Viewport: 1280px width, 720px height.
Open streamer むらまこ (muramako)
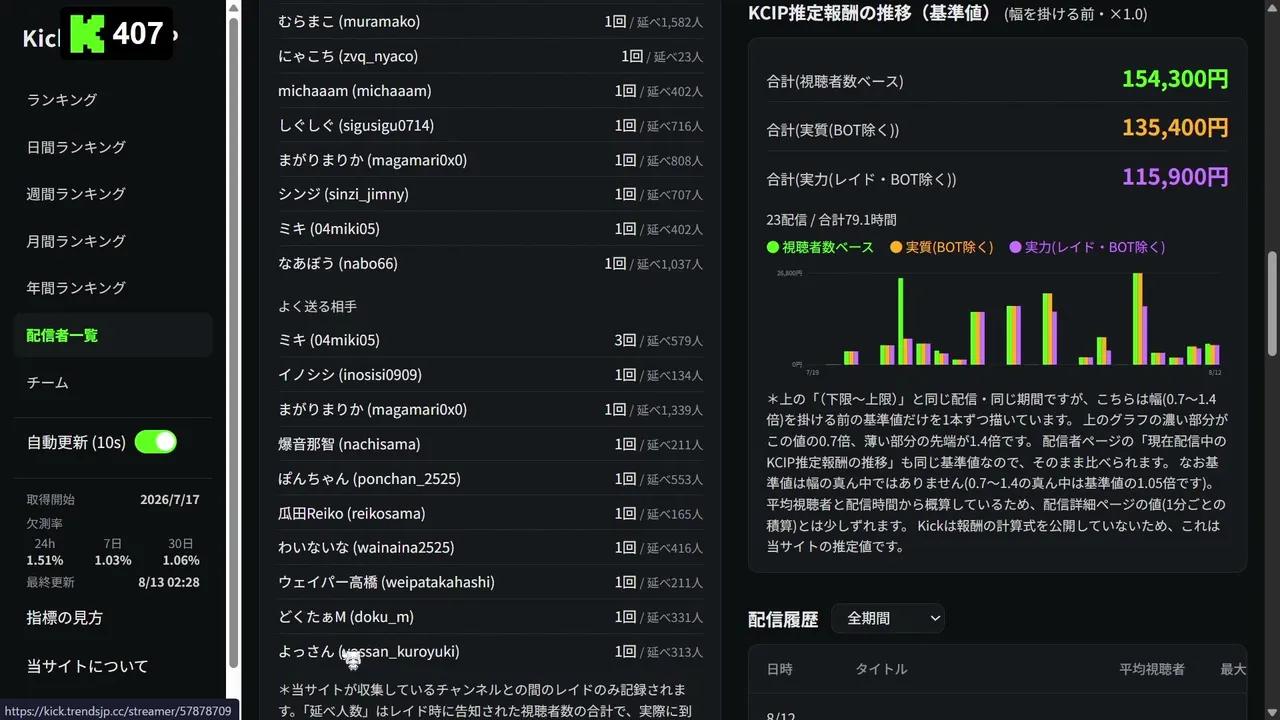[x=349, y=21]
